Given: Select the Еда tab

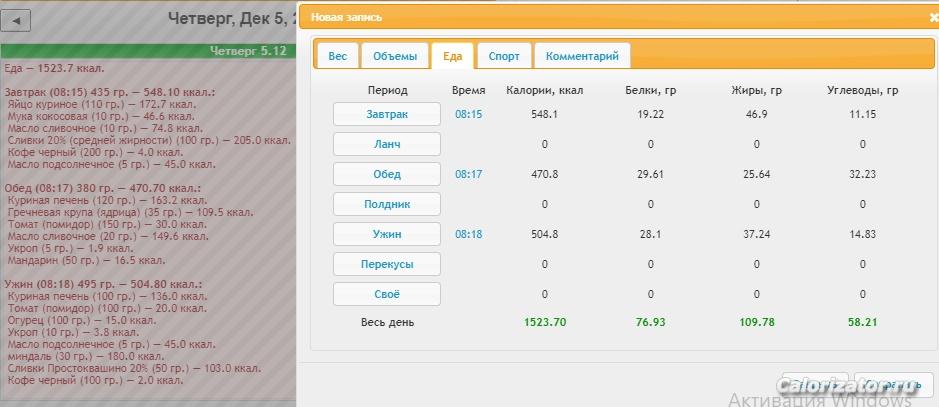Looking at the screenshot, I should (x=453, y=56).
